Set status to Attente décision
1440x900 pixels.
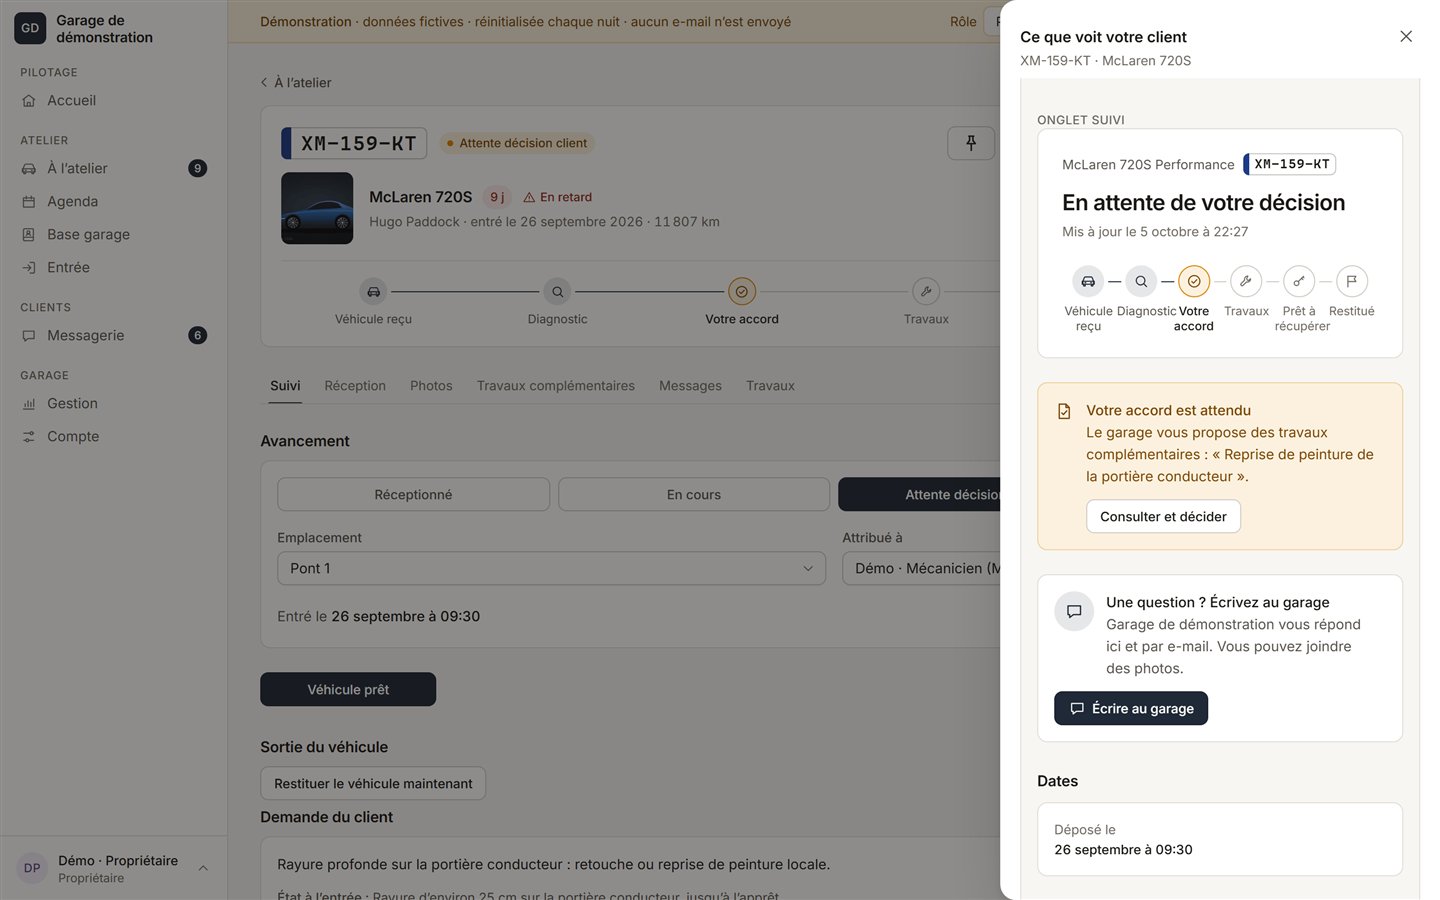[919, 494]
